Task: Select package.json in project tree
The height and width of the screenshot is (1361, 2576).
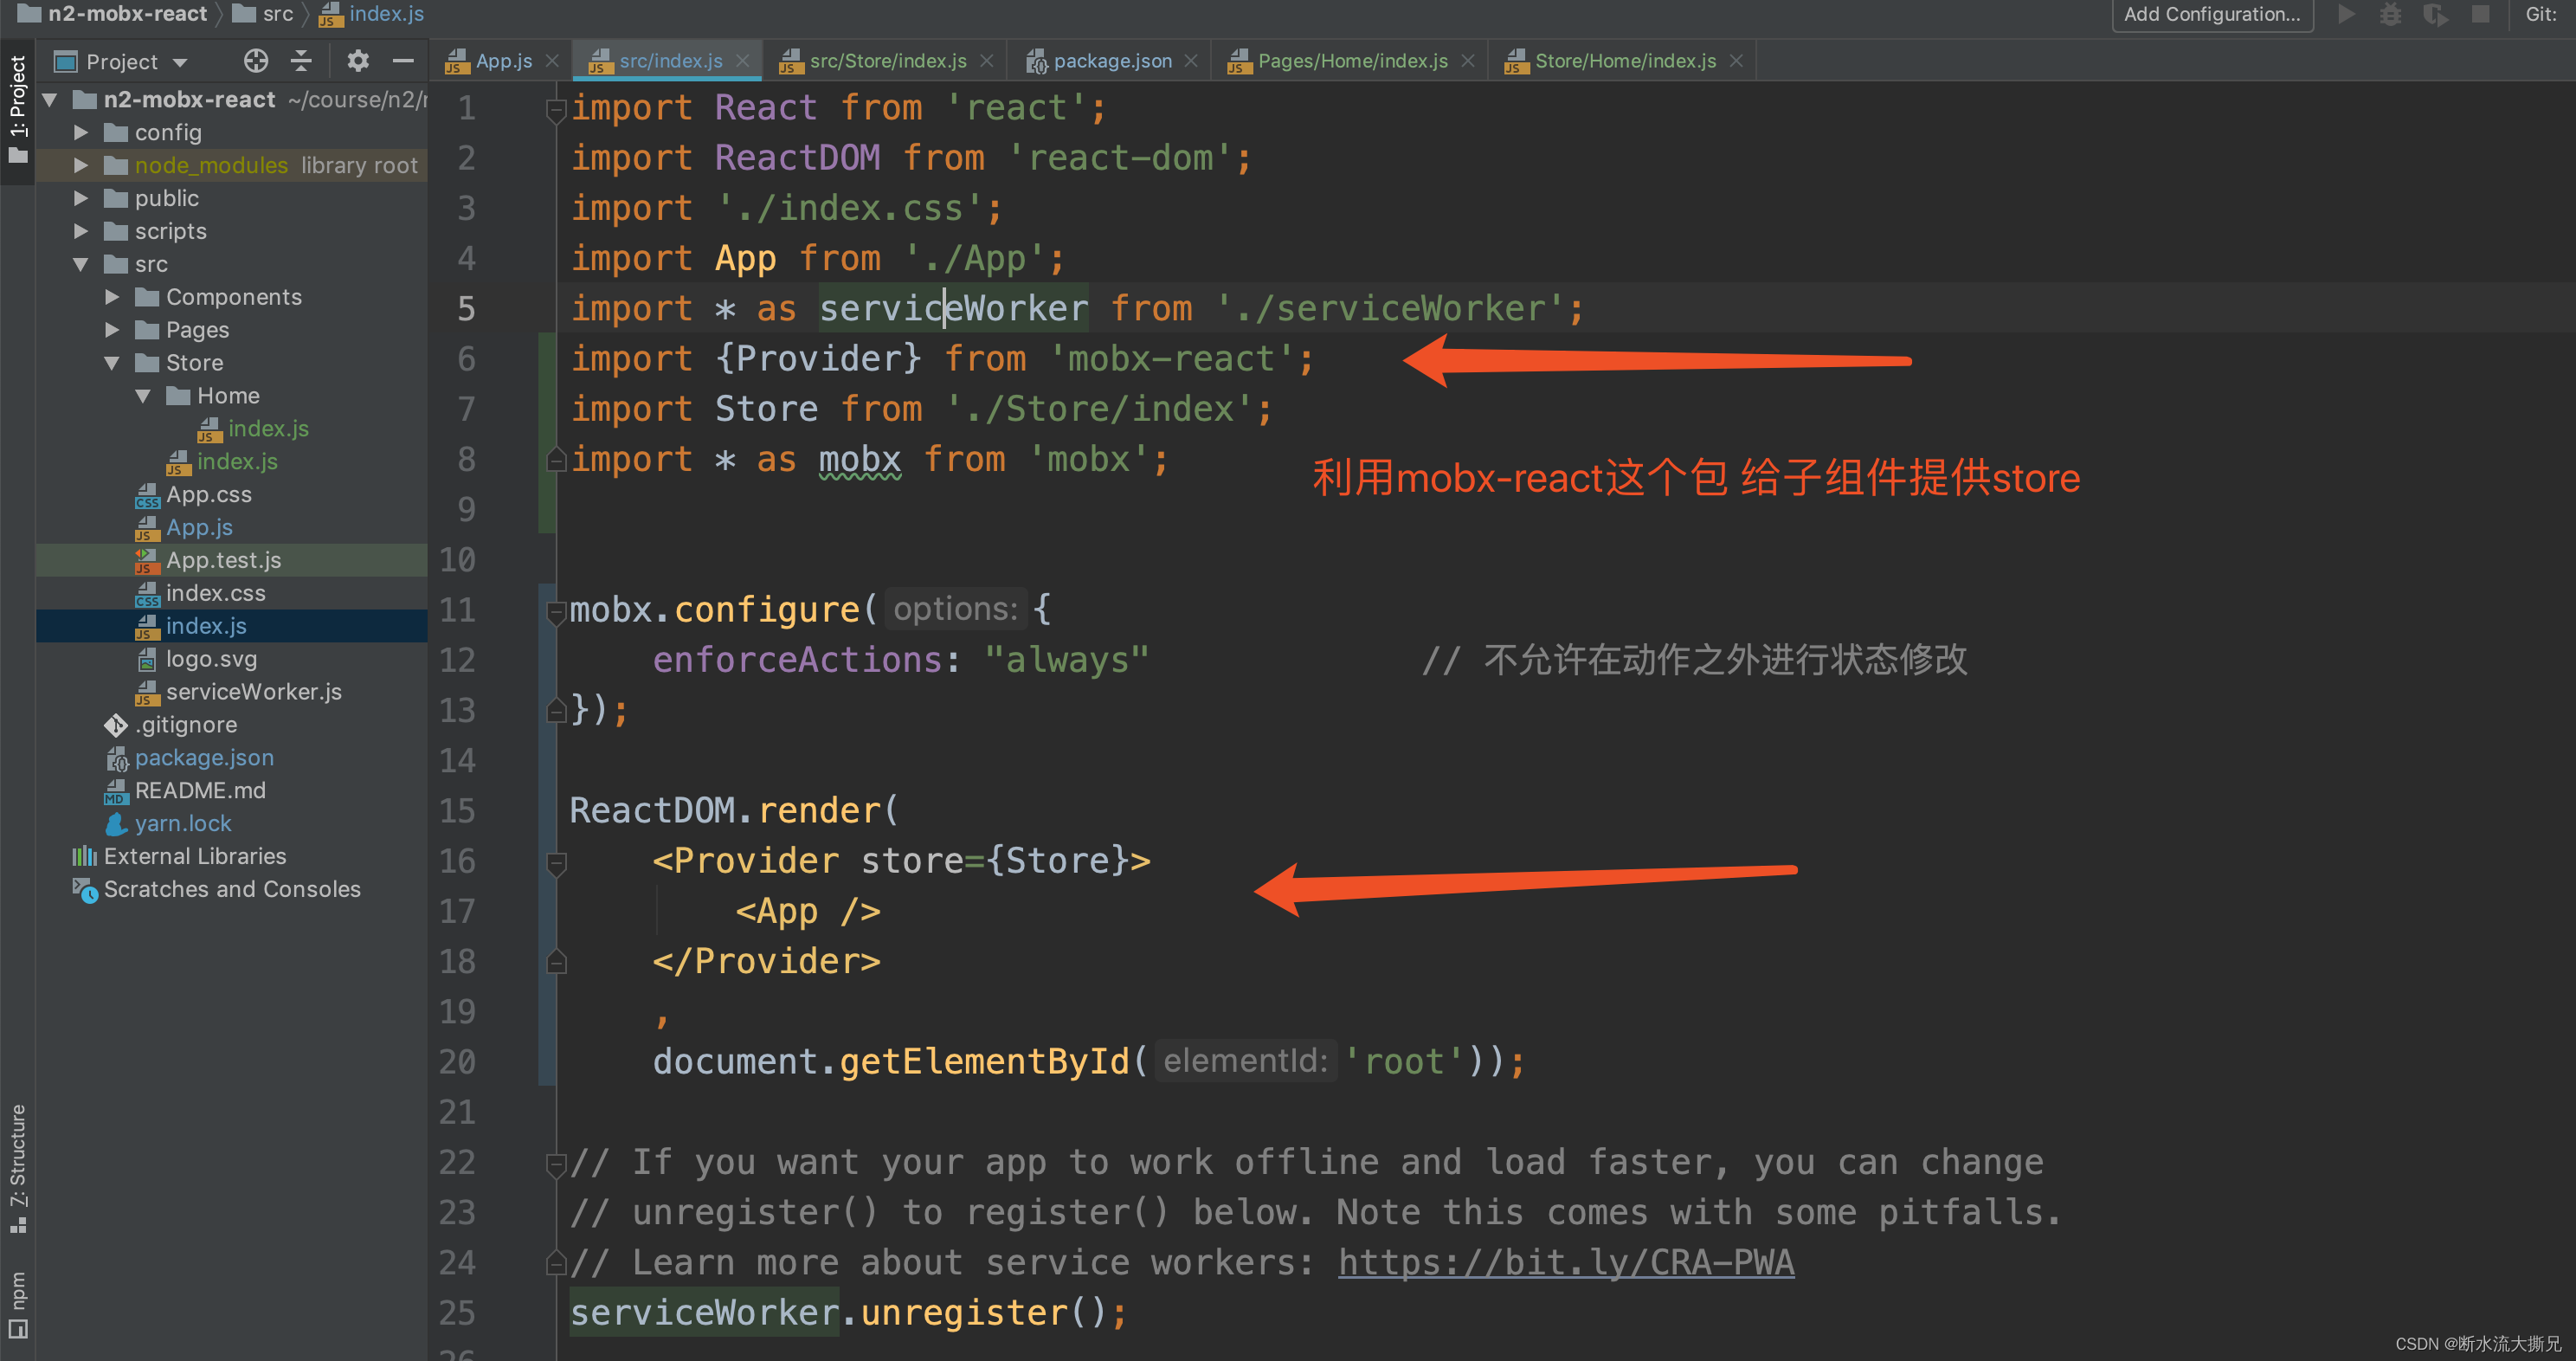Action: (204, 758)
